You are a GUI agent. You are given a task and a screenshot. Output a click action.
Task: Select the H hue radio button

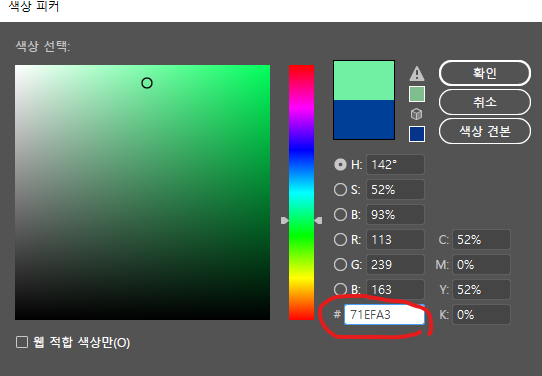[x=340, y=164]
